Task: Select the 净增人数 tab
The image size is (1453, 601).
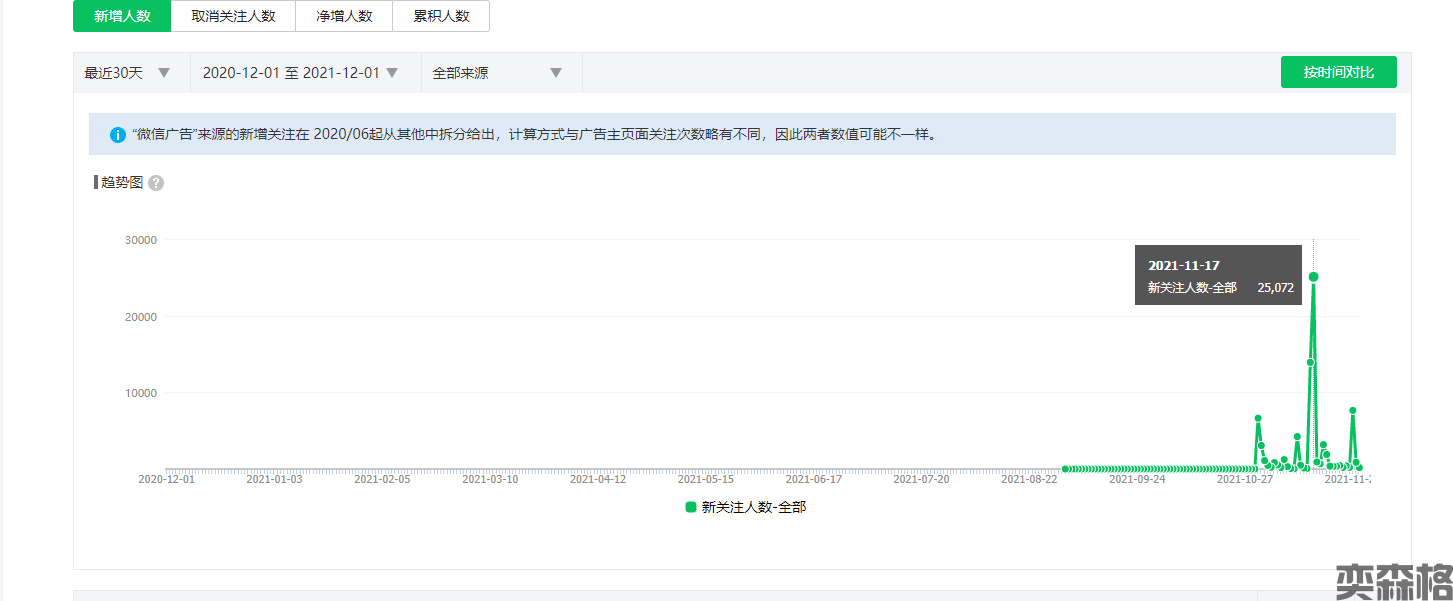Action: pos(344,16)
